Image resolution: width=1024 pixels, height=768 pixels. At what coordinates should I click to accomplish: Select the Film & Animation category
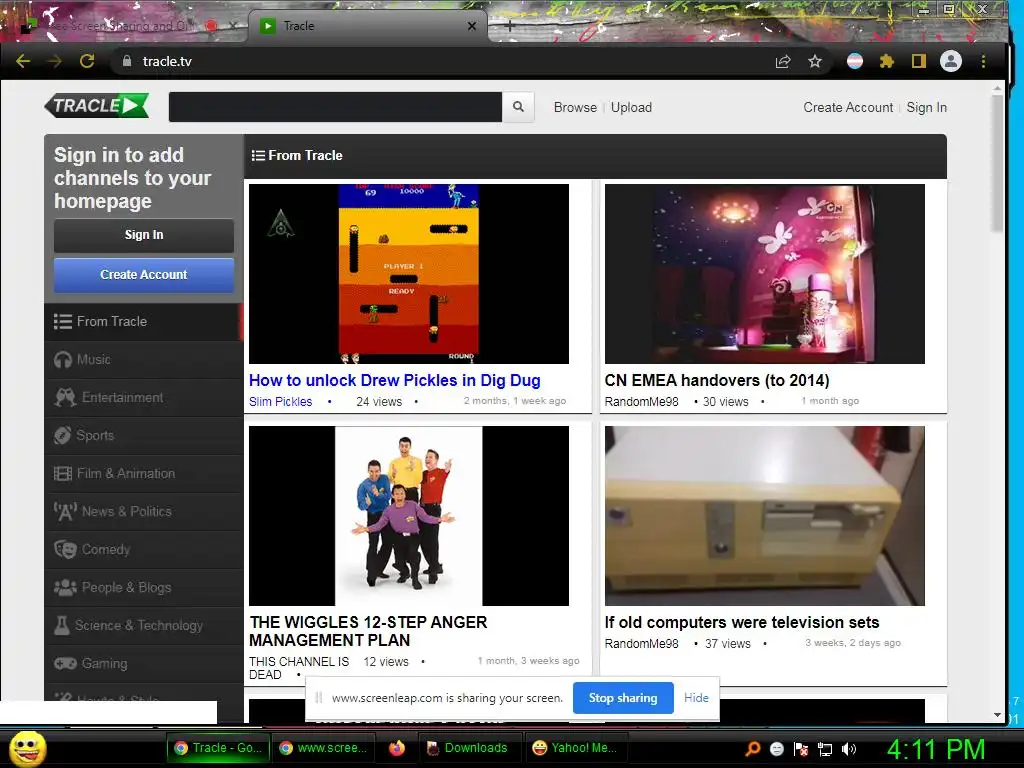(144, 473)
